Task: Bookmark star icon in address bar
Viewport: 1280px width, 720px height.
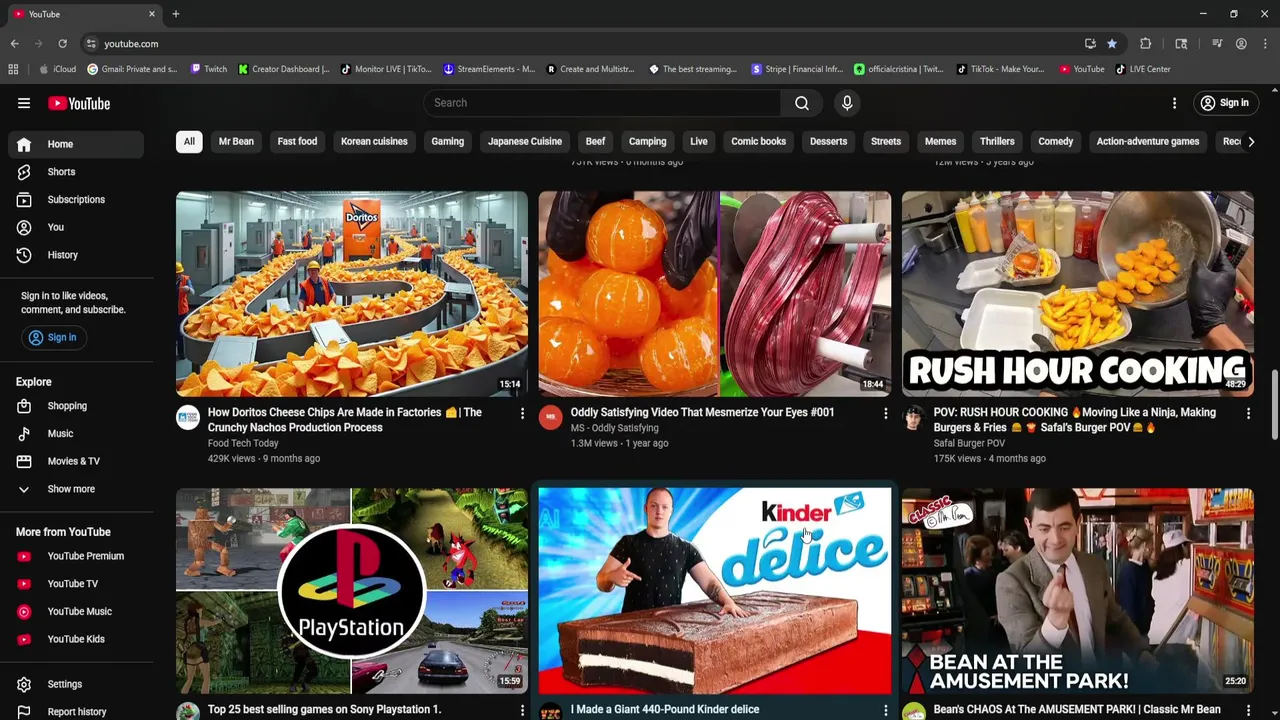Action: [1111, 44]
